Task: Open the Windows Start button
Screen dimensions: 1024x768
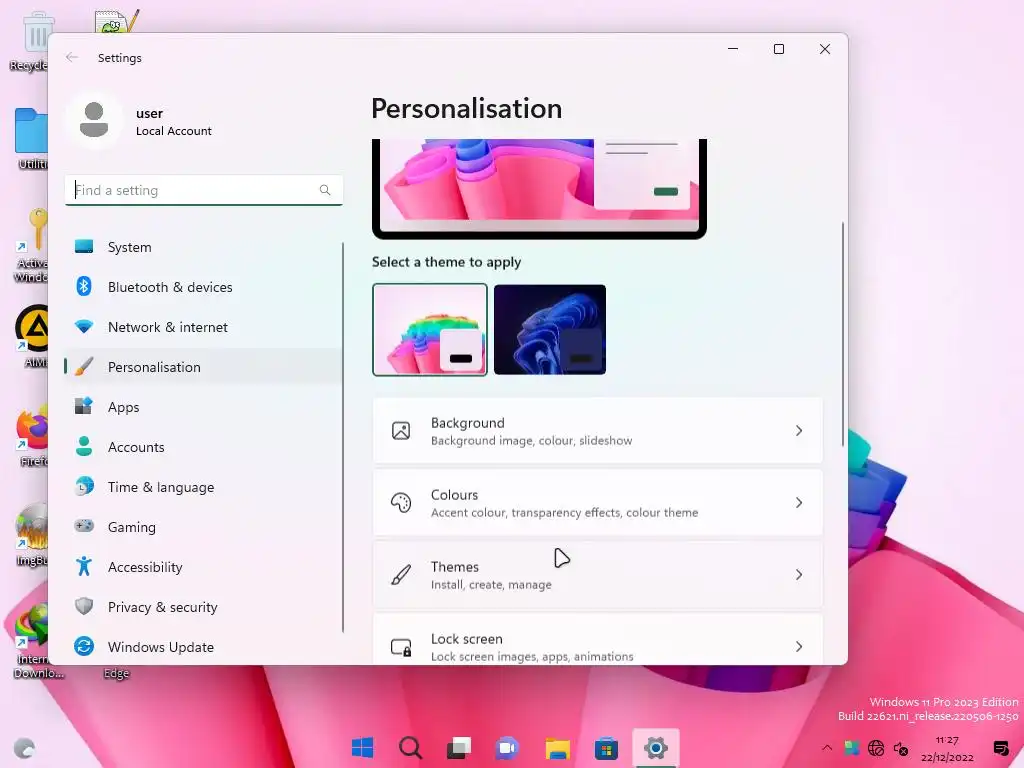Action: click(362, 748)
